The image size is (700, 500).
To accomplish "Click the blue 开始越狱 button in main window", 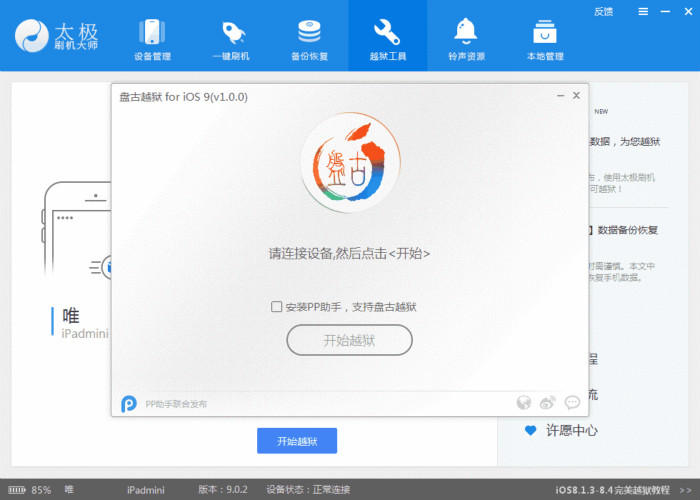I will tap(297, 441).
